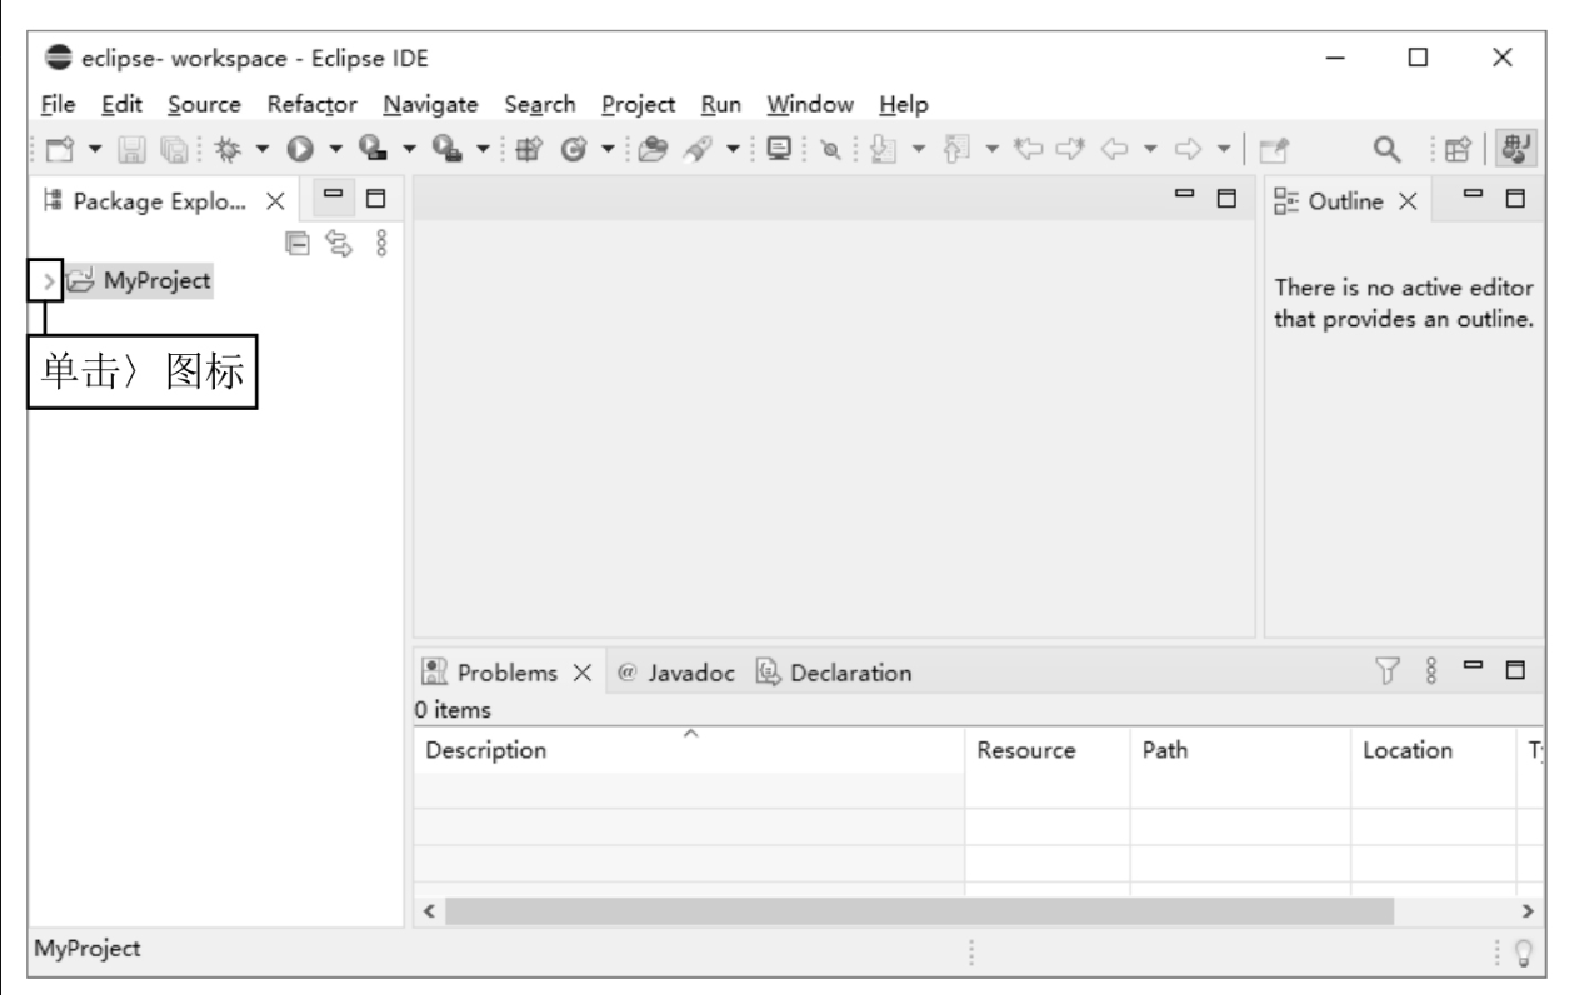The width and height of the screenshot is (1570, 995).
Task: Click the round Run play icon
Action: coord(300,149)
